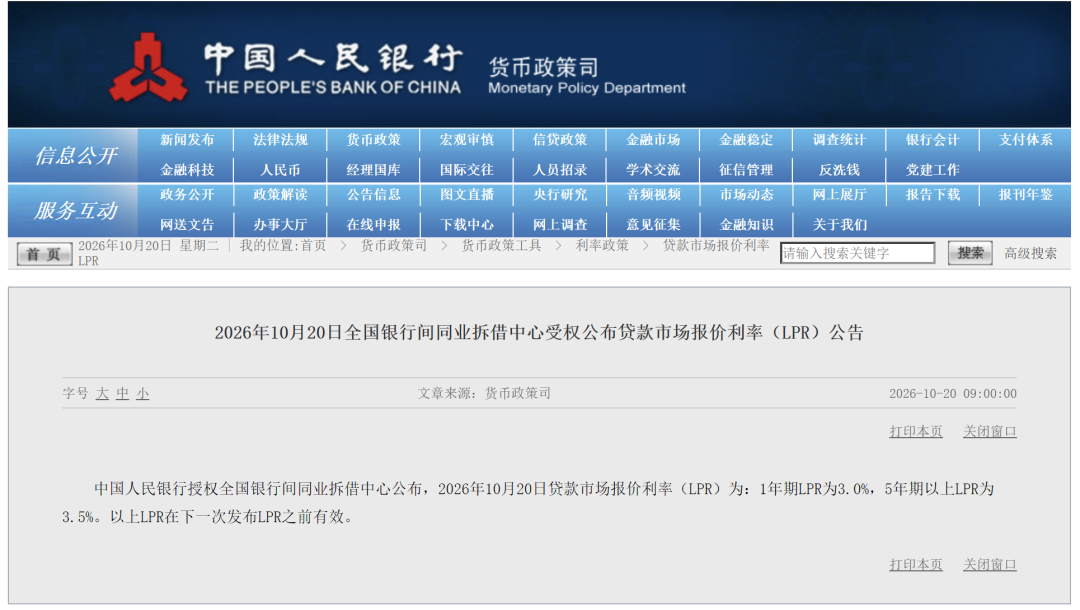Set font size to 小 (small)
Viewport: 1080px width, 610px height.
pyautogui.click(x=143, y=393)
